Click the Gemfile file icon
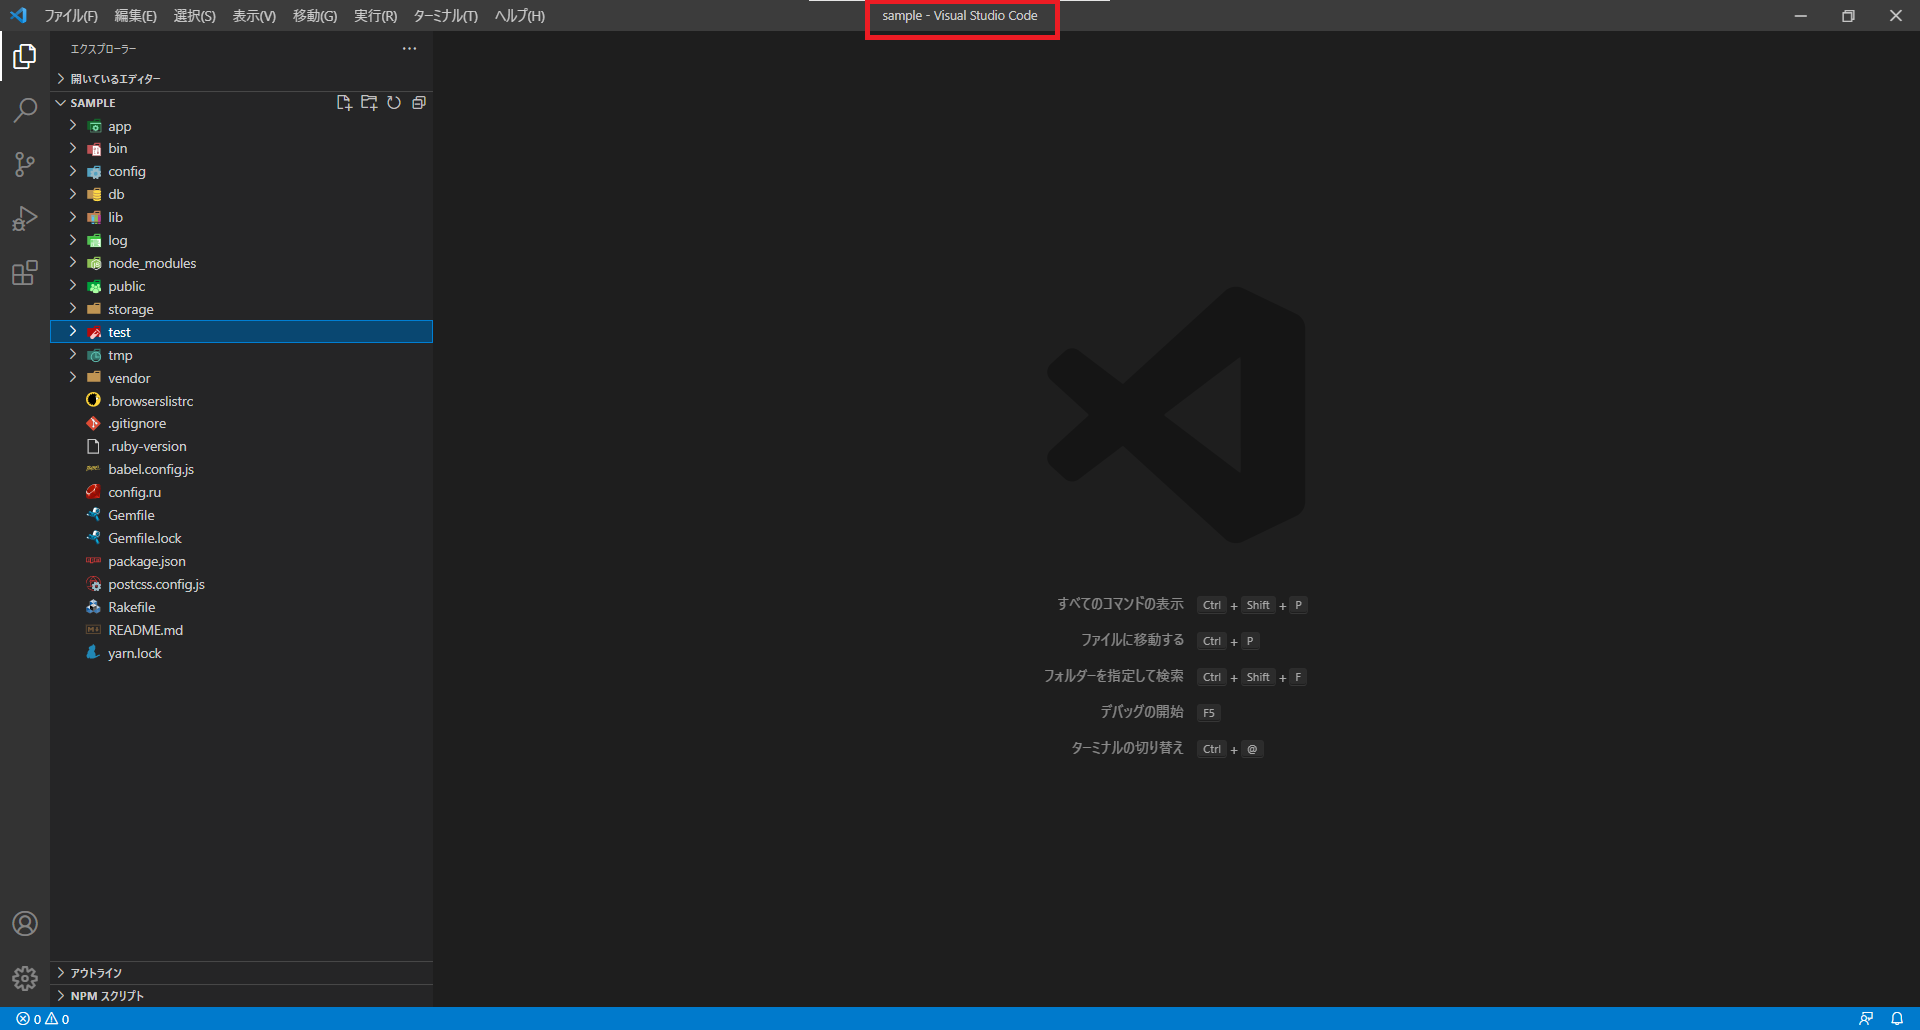Screen dimensions: 1920x1030 pyautogui.click(x=94, y=515)
